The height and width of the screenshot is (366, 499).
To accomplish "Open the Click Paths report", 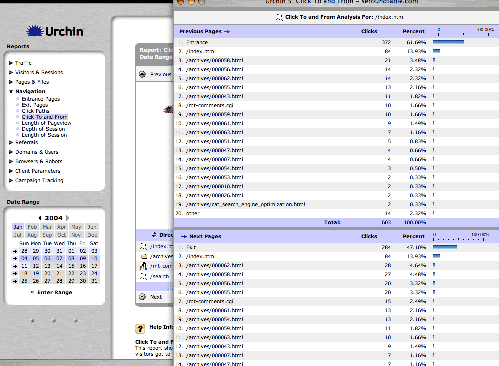I will 35,111.
